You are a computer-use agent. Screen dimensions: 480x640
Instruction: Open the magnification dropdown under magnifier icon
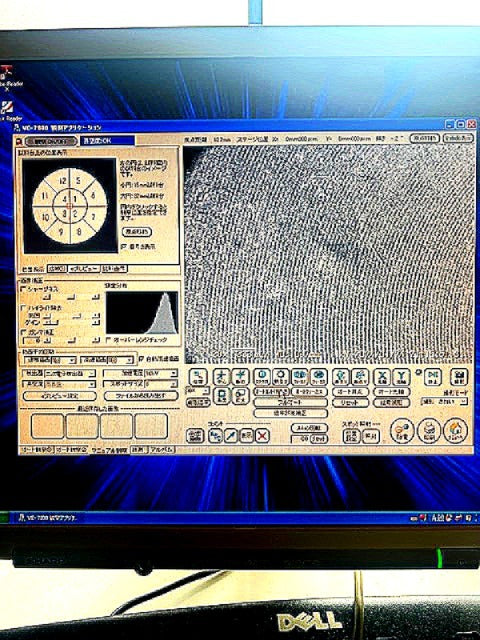click(198, 391)
